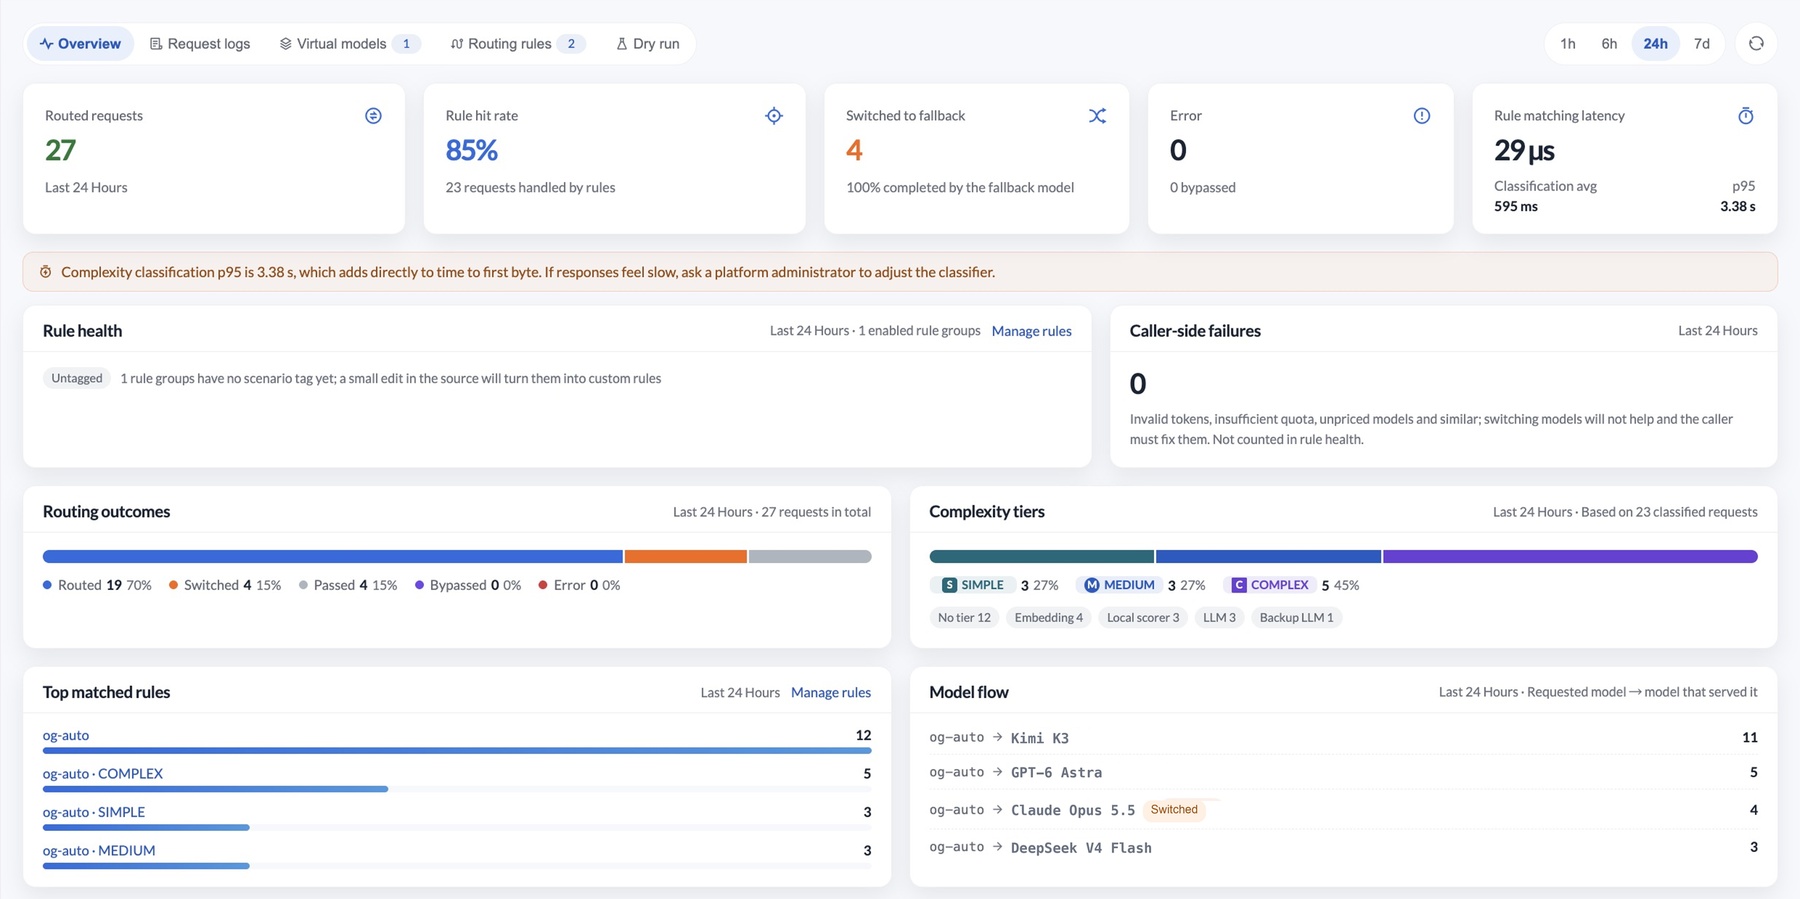This screenshot has height=899, width=1800.
Task: Open Manage rules in Top matched rules
Action: (x=831, y=692)
